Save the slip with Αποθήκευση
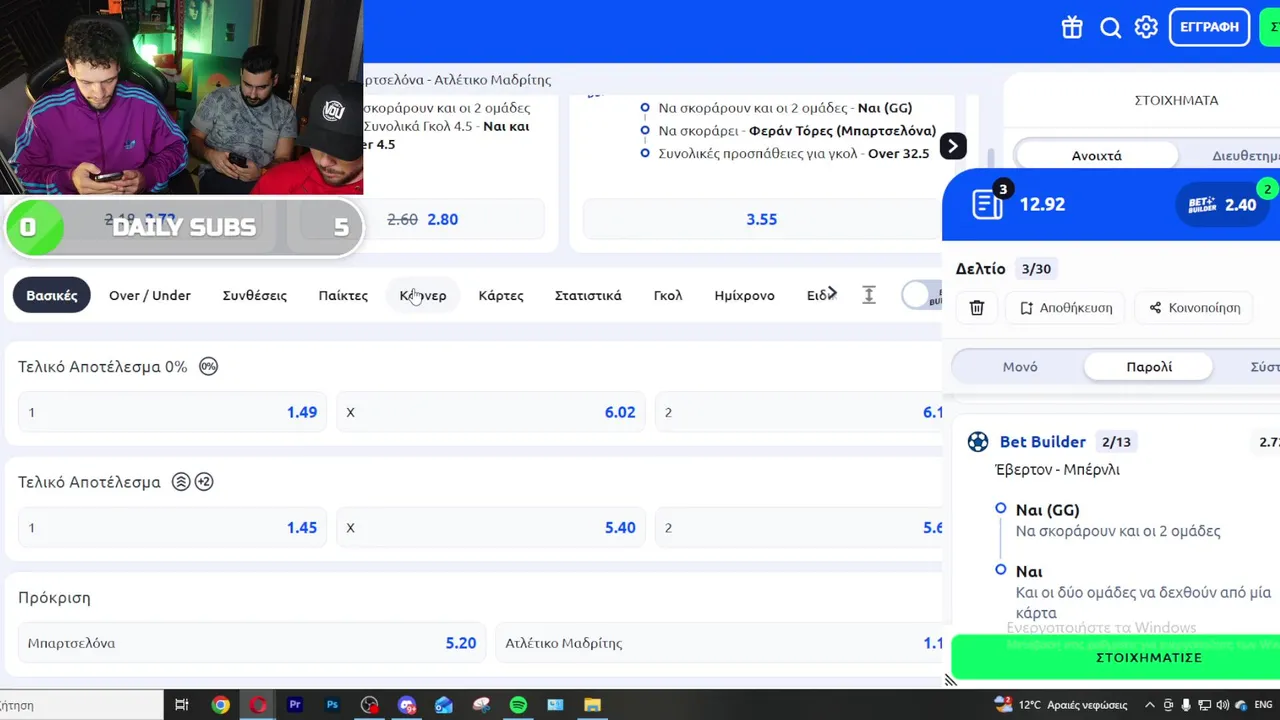This screenshot has height=720, width=1280. tap(1066, 308)
